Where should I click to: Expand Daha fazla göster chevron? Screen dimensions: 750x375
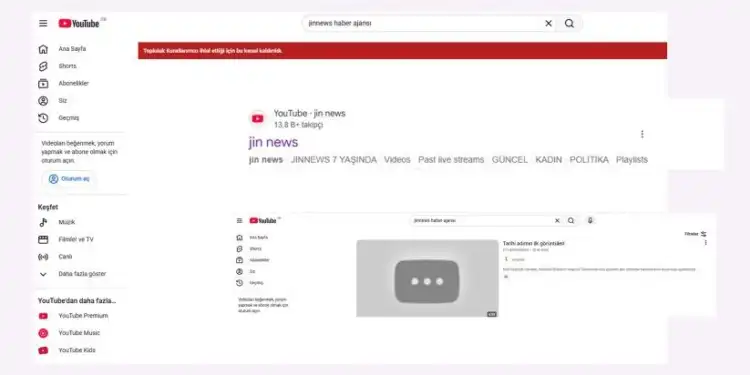43,274
